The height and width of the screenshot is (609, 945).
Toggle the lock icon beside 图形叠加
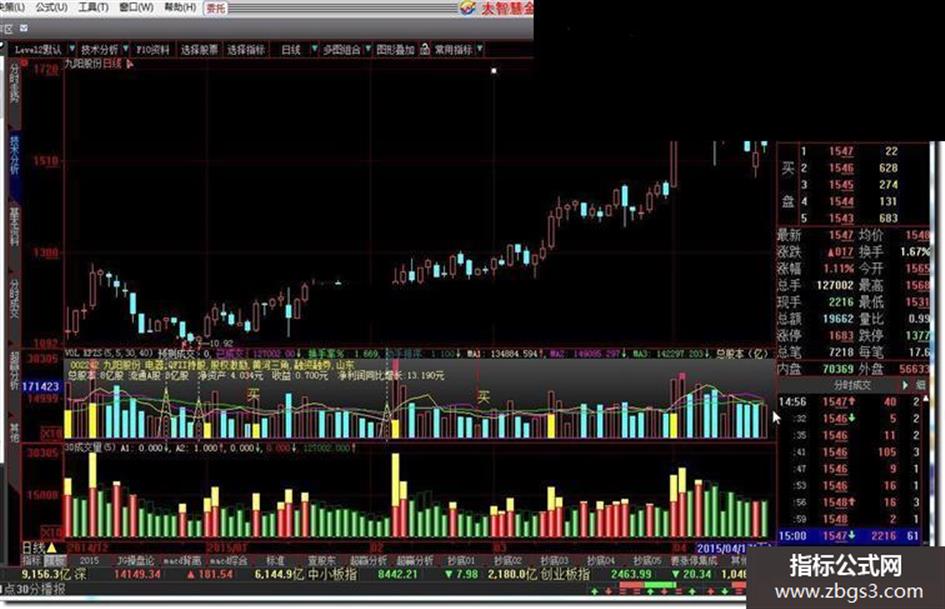[425, 49]
